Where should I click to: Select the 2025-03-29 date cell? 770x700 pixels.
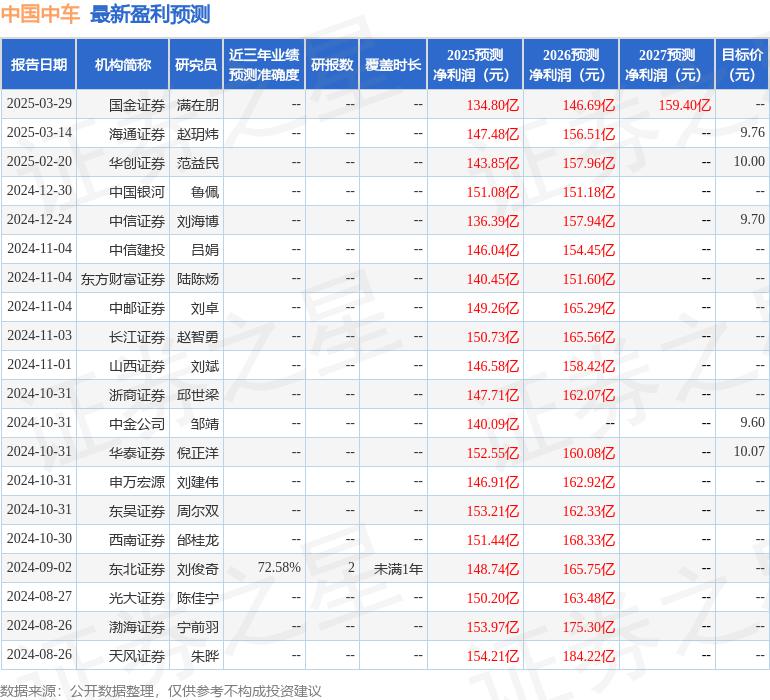[39, 104]
